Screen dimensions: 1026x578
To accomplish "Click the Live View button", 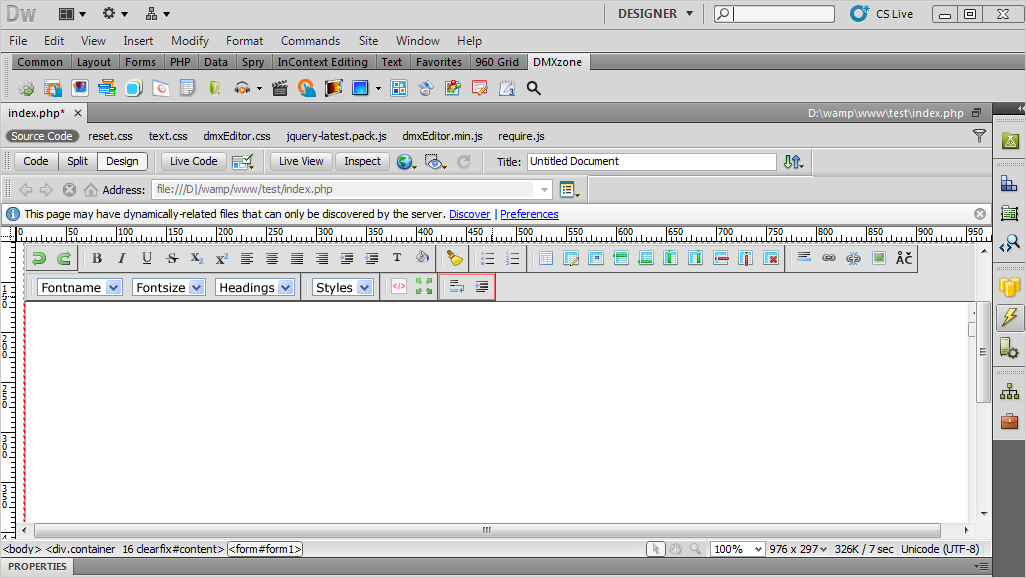I will (301, 161).
